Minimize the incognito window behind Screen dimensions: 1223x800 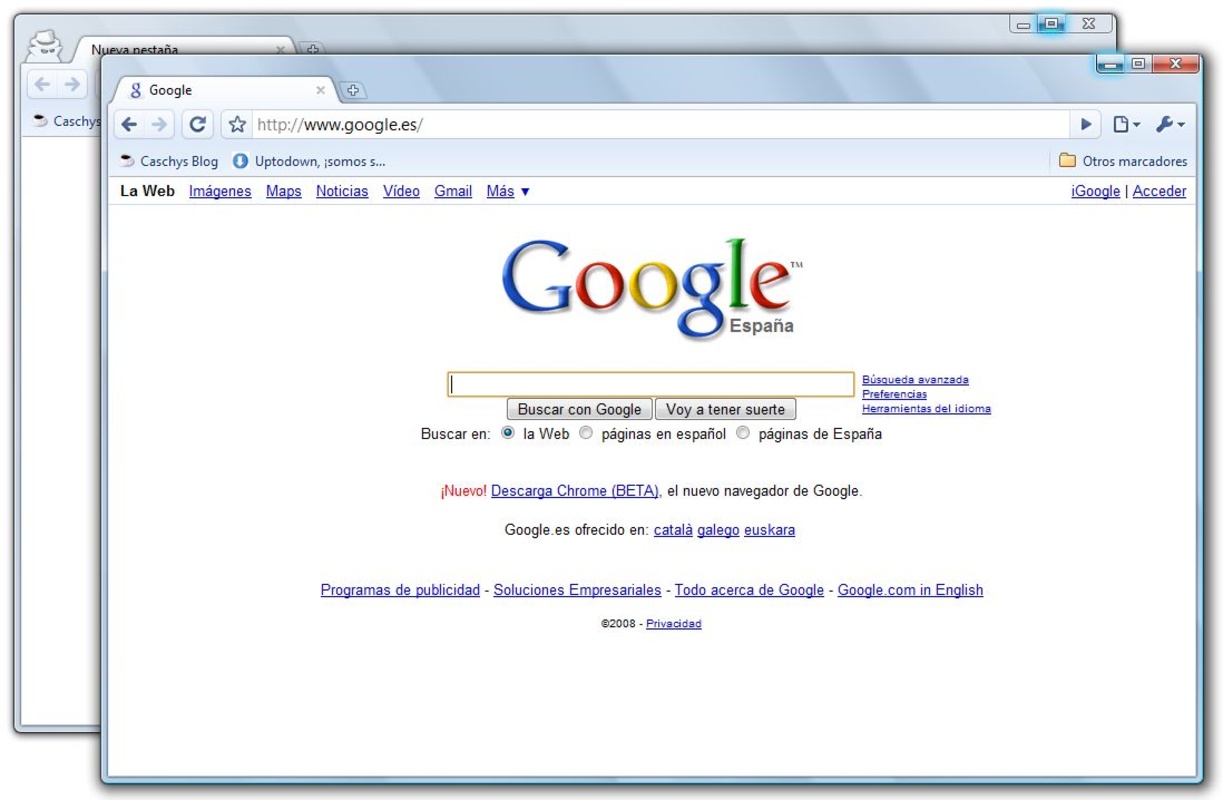[x=1024, y=24]
